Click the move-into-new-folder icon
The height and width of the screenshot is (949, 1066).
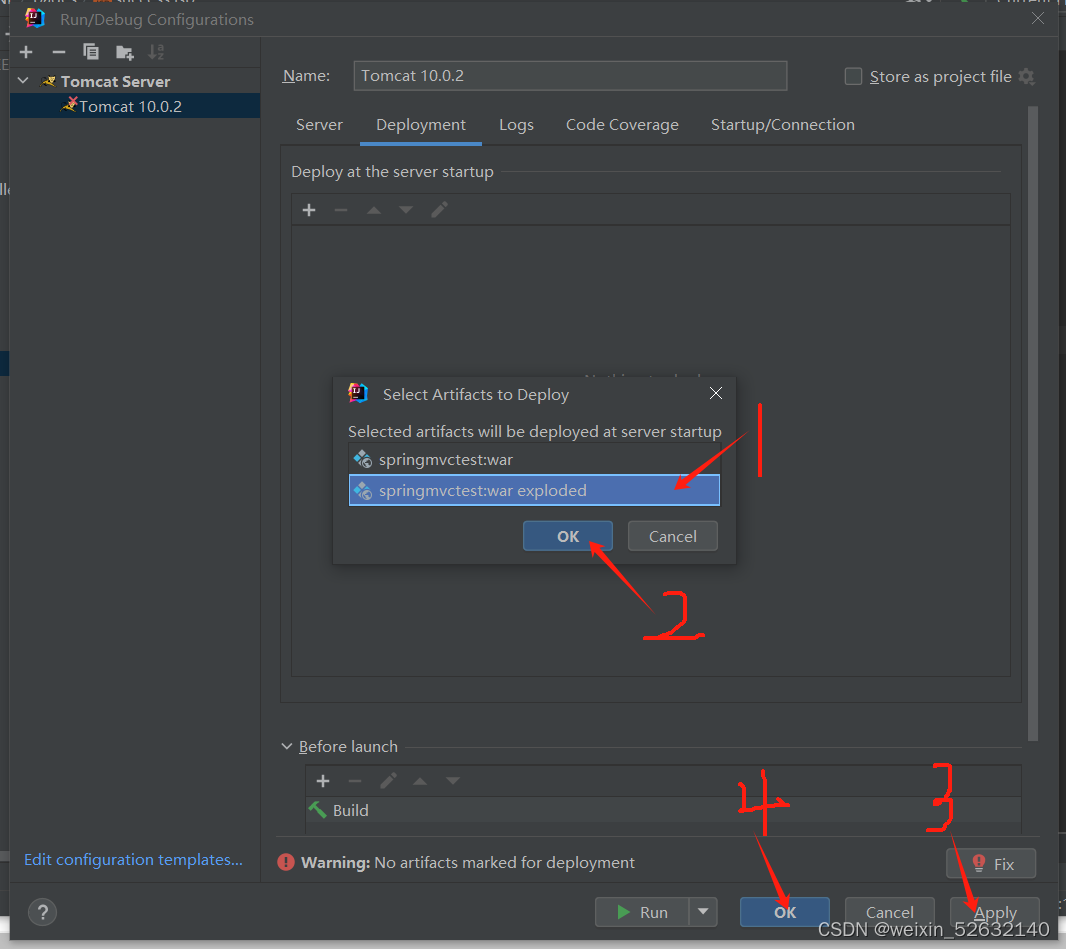pyautogui.click(x=124, y=52)
